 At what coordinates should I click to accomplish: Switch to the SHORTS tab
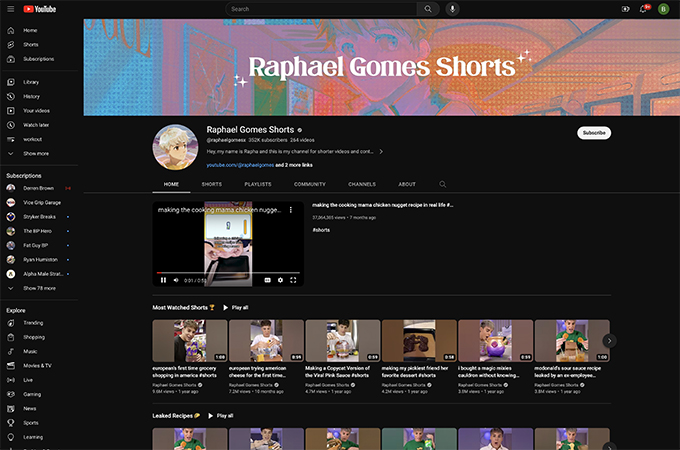(x=212, y=184)
